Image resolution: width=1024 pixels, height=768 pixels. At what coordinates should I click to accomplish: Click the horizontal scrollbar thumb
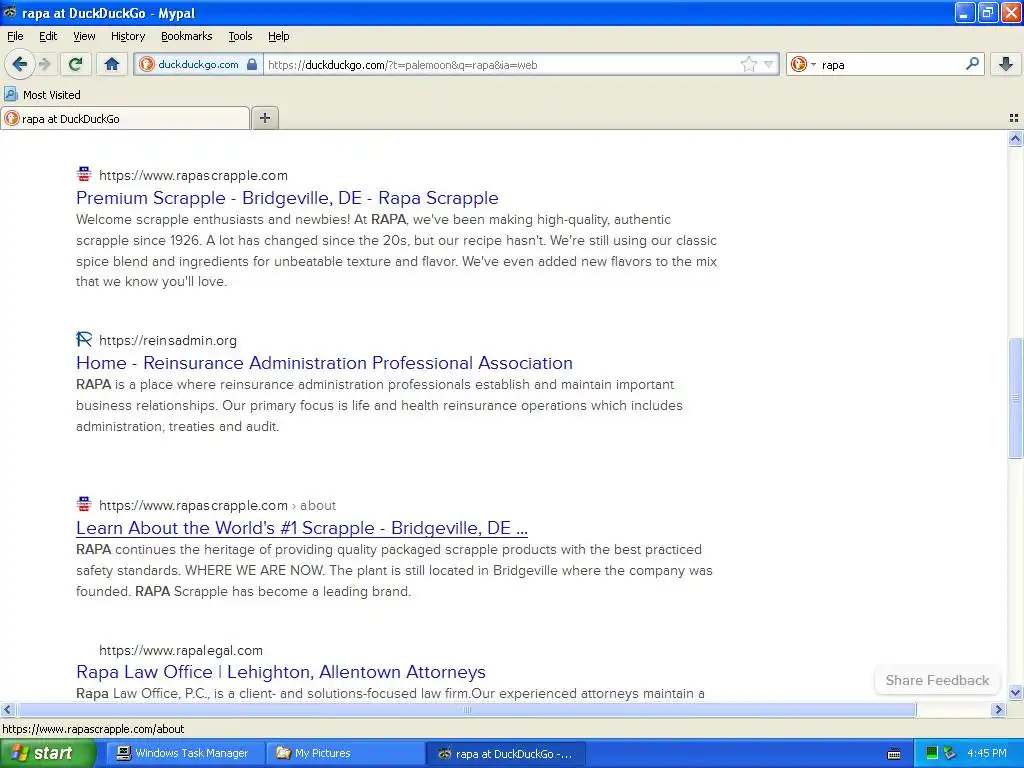click(466, 709)
